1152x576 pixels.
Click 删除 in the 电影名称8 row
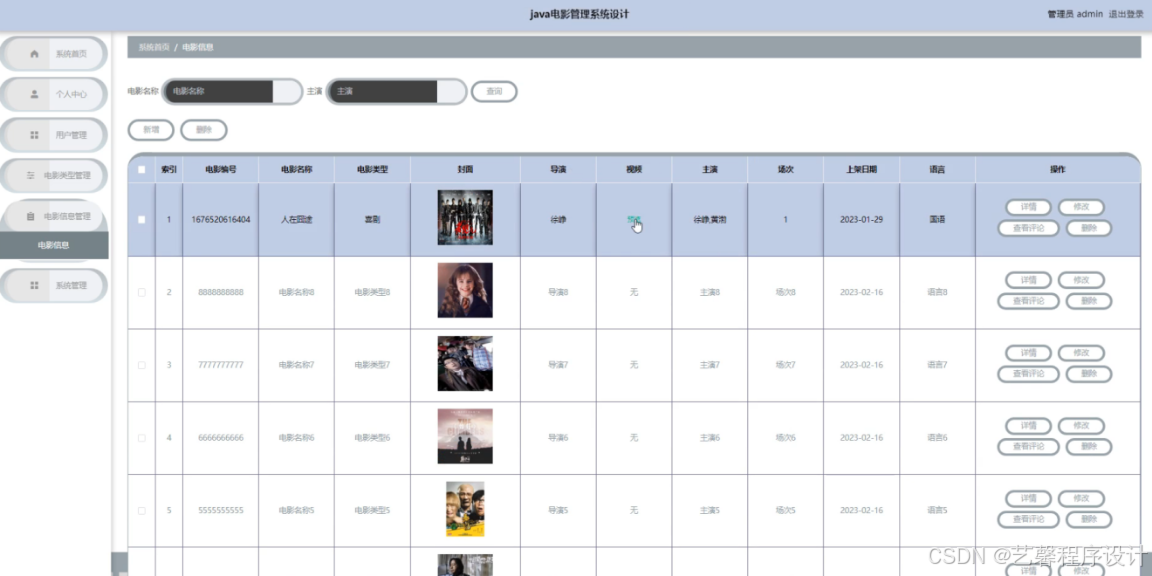(x=1088, y=301)
